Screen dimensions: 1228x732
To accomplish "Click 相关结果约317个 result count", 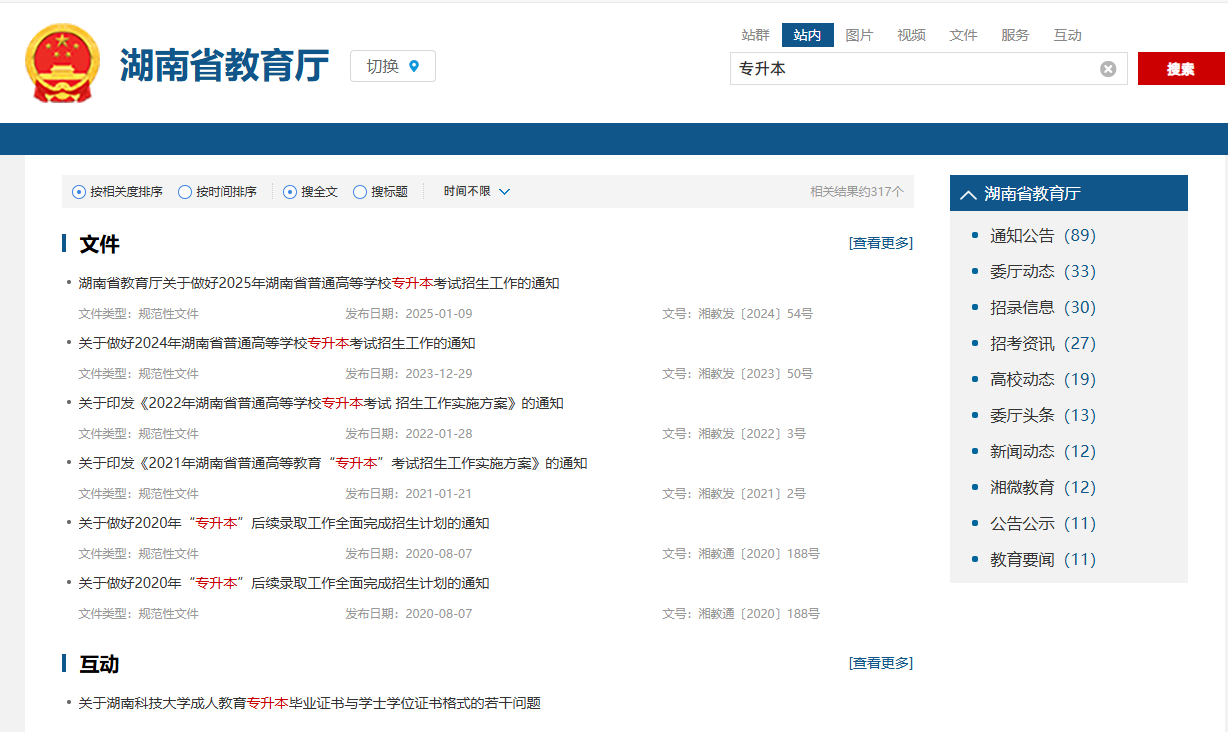I will click(857, 192).
